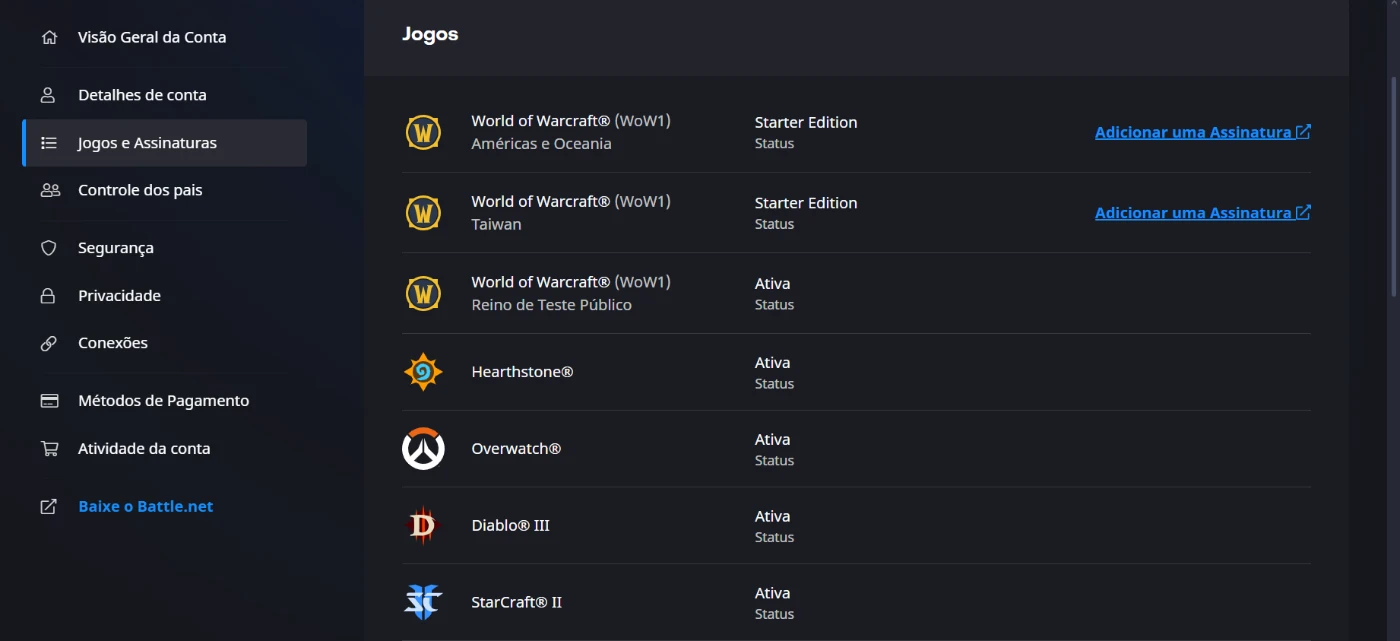Click the shopping cart icon for Atividade da conta
Viewport: 1400px width, 641px height.
coord(48,449)
